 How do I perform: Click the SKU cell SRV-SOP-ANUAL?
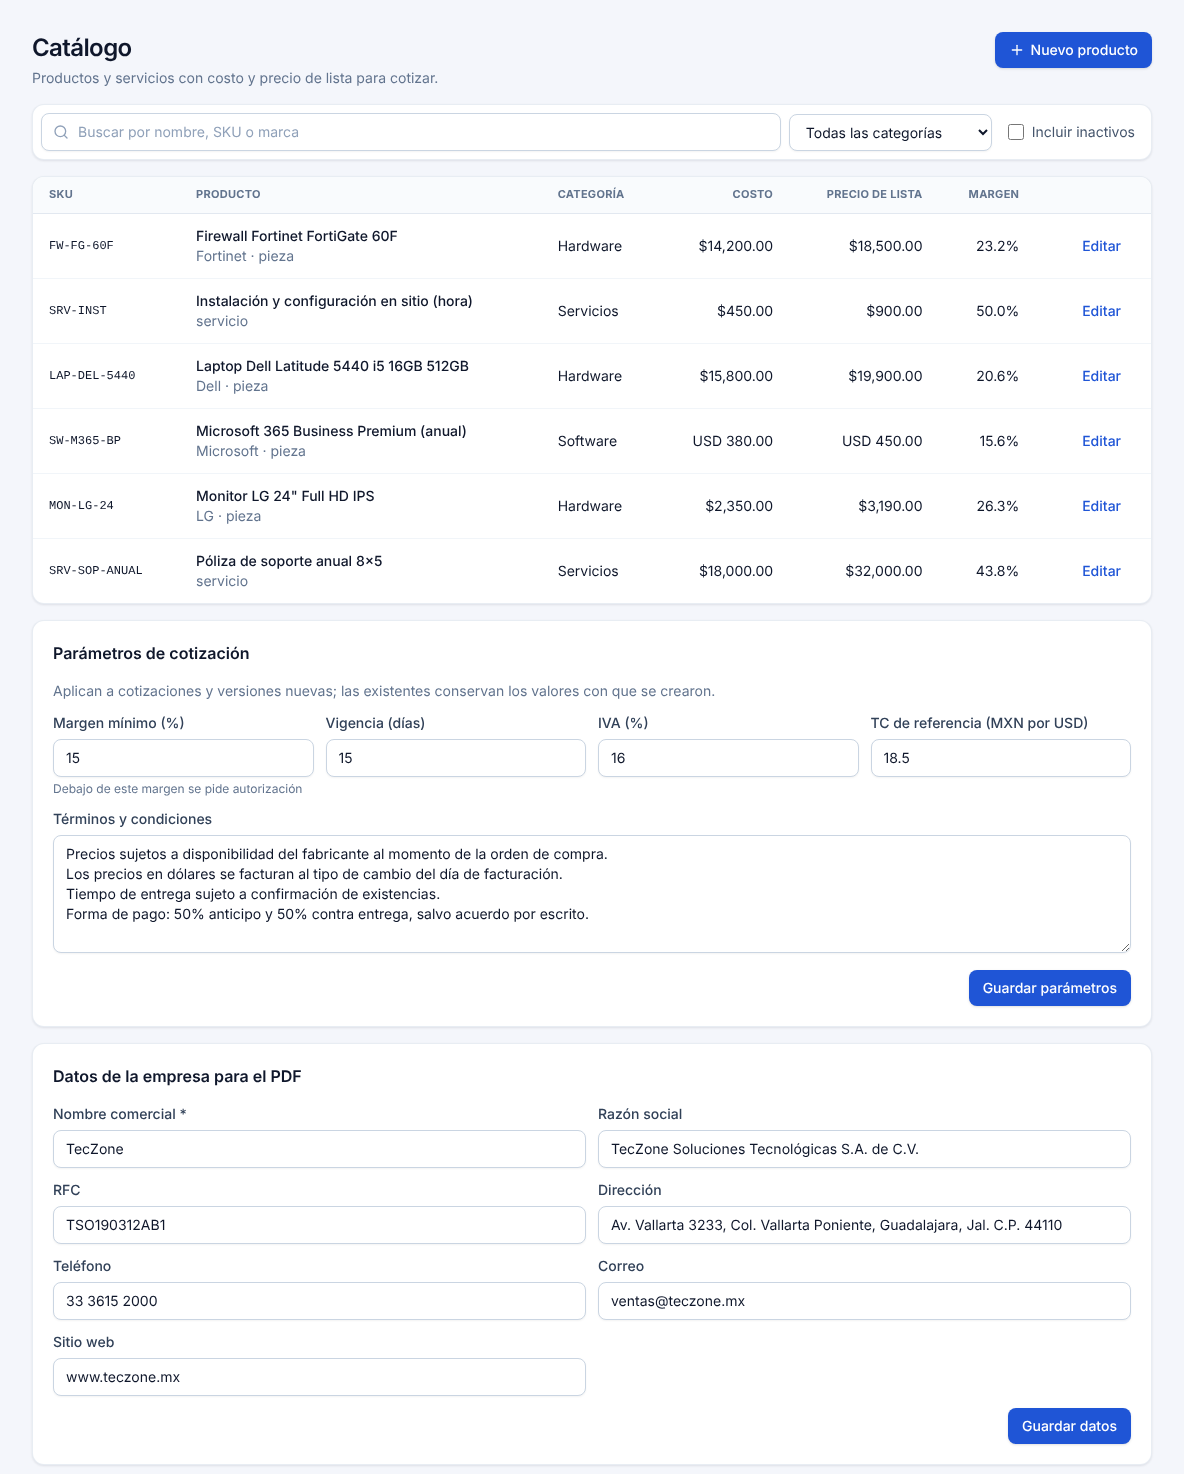[96, 571]
